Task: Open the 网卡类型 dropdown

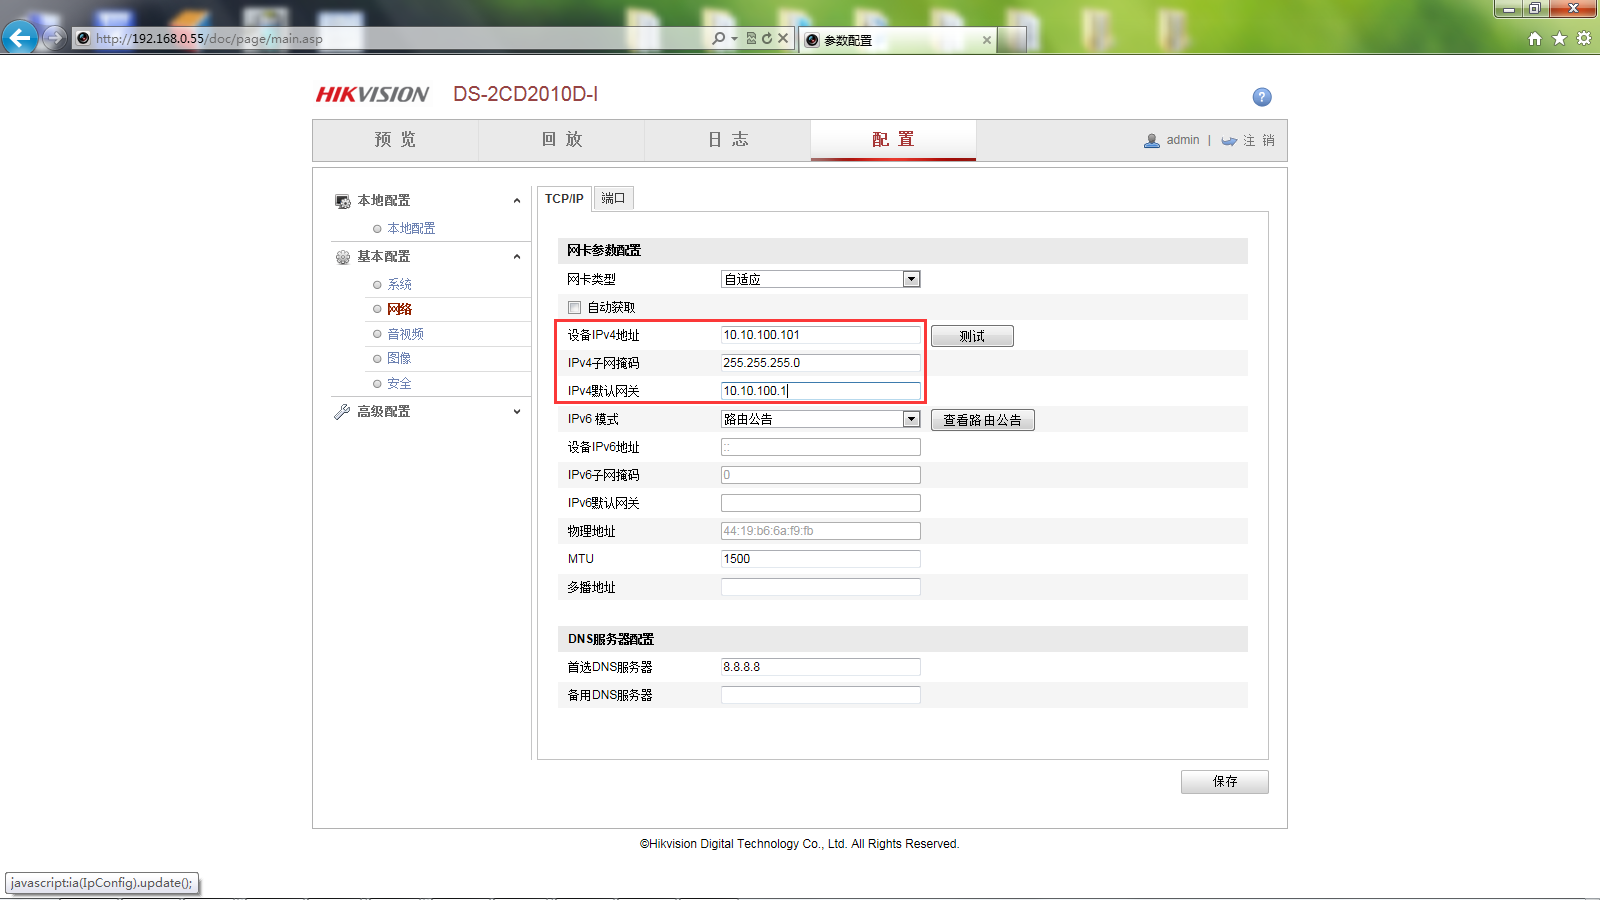Action: 911,280
